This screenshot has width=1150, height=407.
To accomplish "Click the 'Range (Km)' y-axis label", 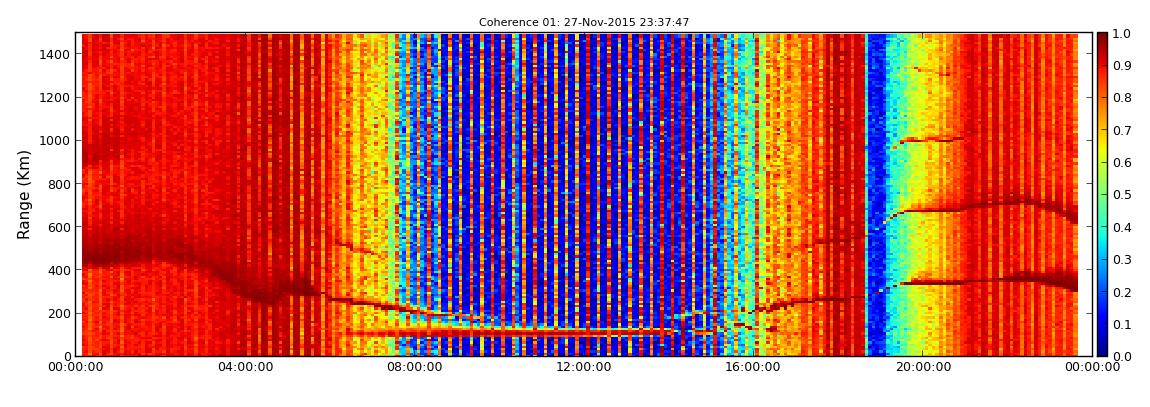I will click(x=24, y=194).
